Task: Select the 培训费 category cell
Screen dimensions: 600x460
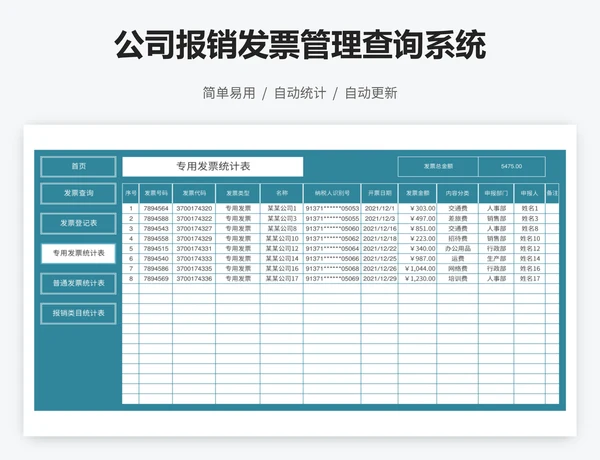Action: point(458,279)
